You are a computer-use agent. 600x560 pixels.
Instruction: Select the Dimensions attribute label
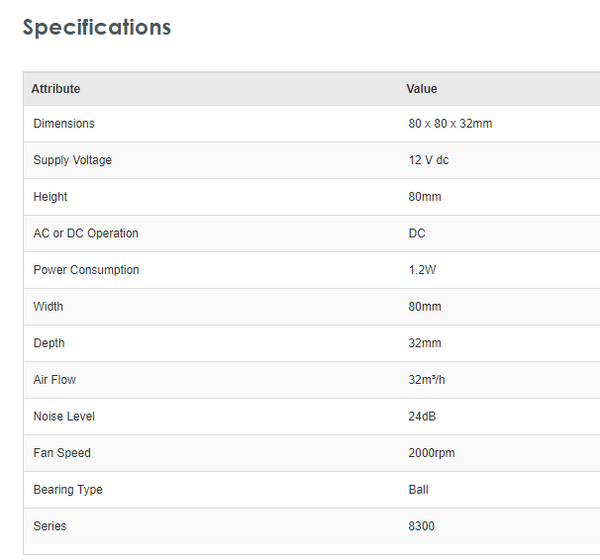pyautogui.click(x=64, y=124)
